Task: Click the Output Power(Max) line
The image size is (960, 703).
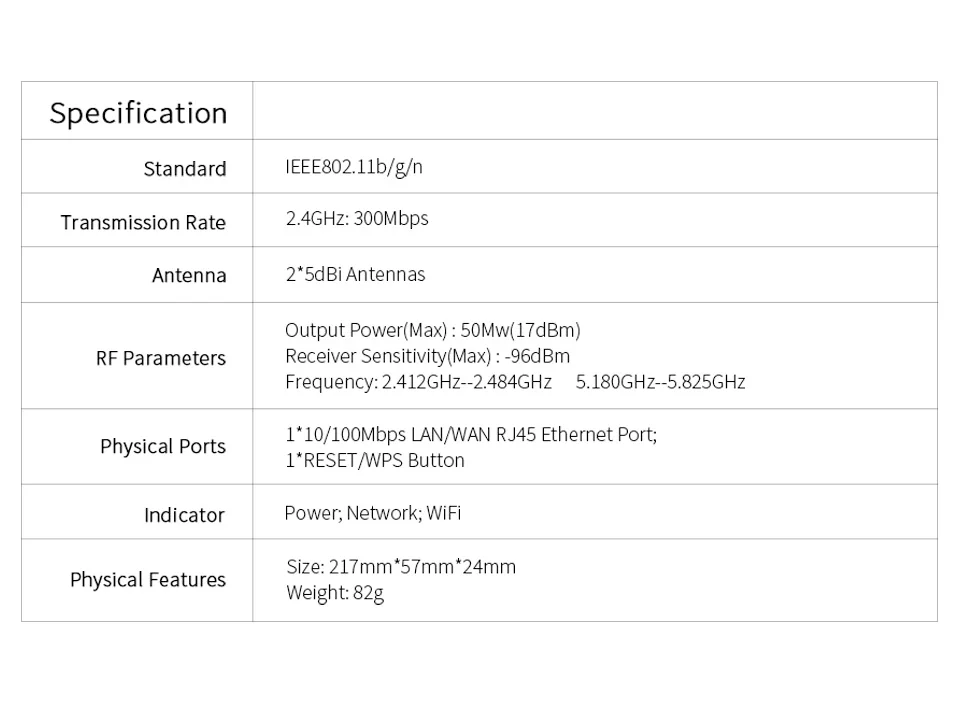Action: 433,331
